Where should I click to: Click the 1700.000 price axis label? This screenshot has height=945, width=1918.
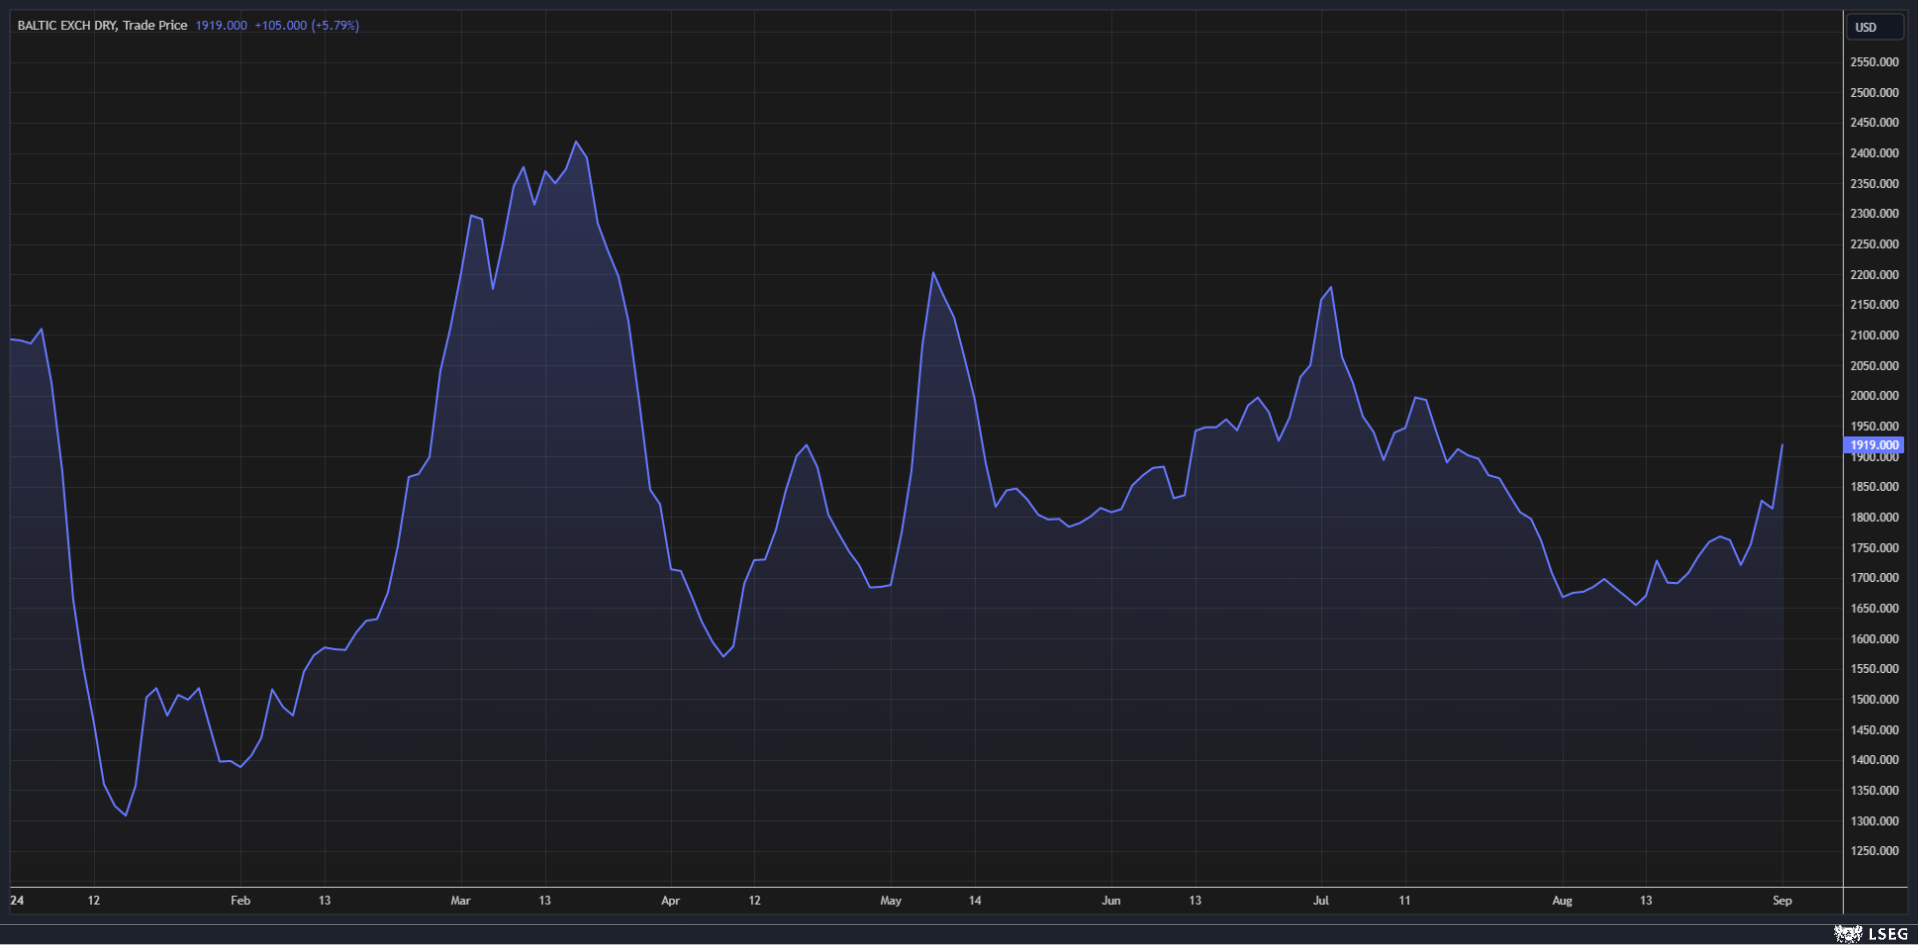1874,578
